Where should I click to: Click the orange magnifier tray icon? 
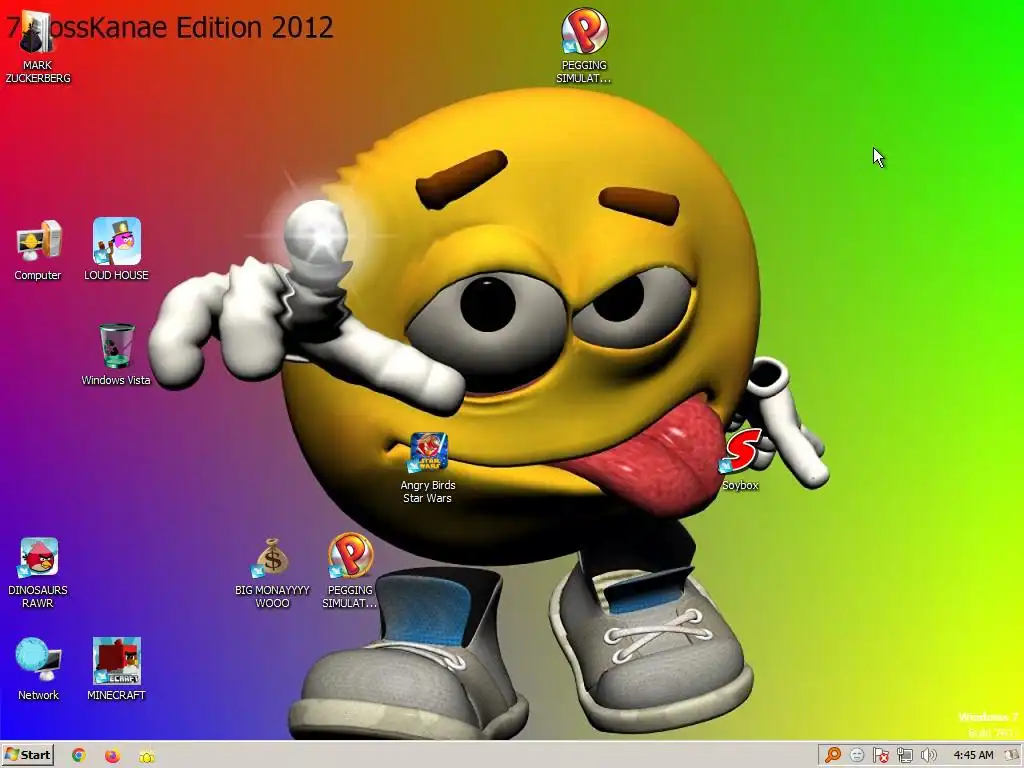pyautogui.click(x=833, y=756)
